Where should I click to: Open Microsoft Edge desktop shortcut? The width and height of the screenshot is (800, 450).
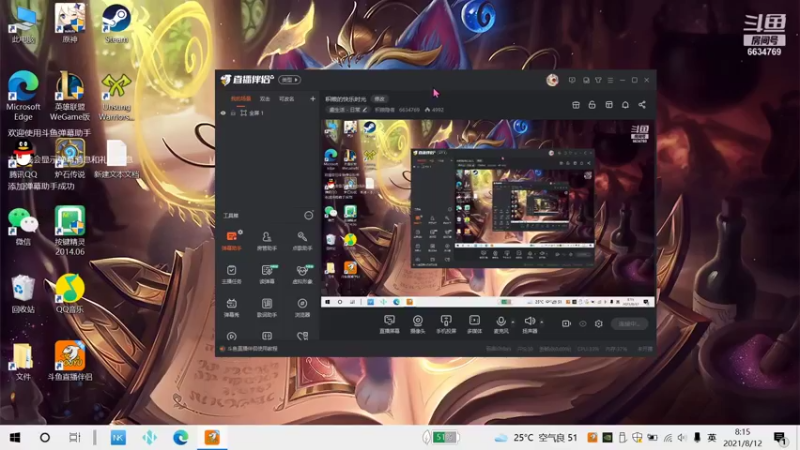[23, 96]
